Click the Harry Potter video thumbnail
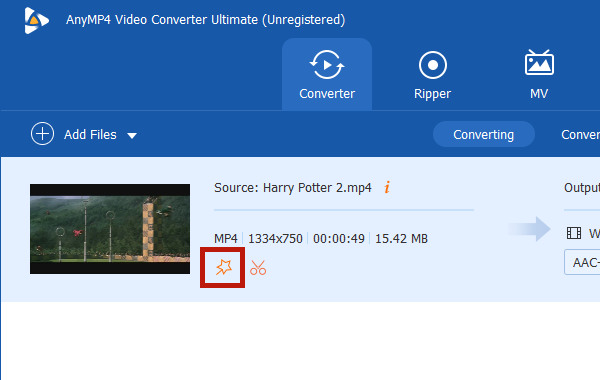 pyautogui.click(x=110, y=229)
